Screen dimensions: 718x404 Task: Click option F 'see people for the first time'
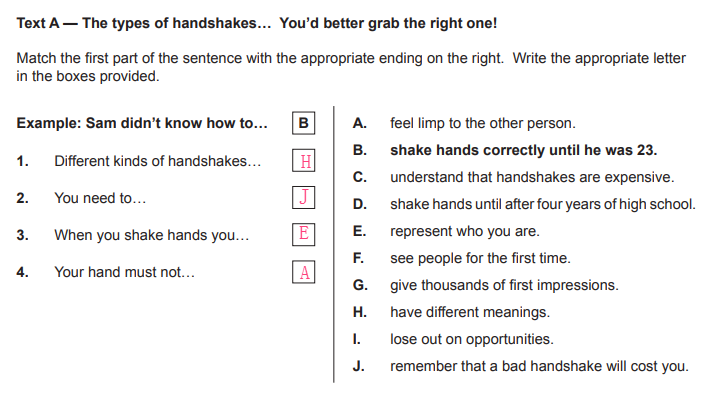pos(480,258)
